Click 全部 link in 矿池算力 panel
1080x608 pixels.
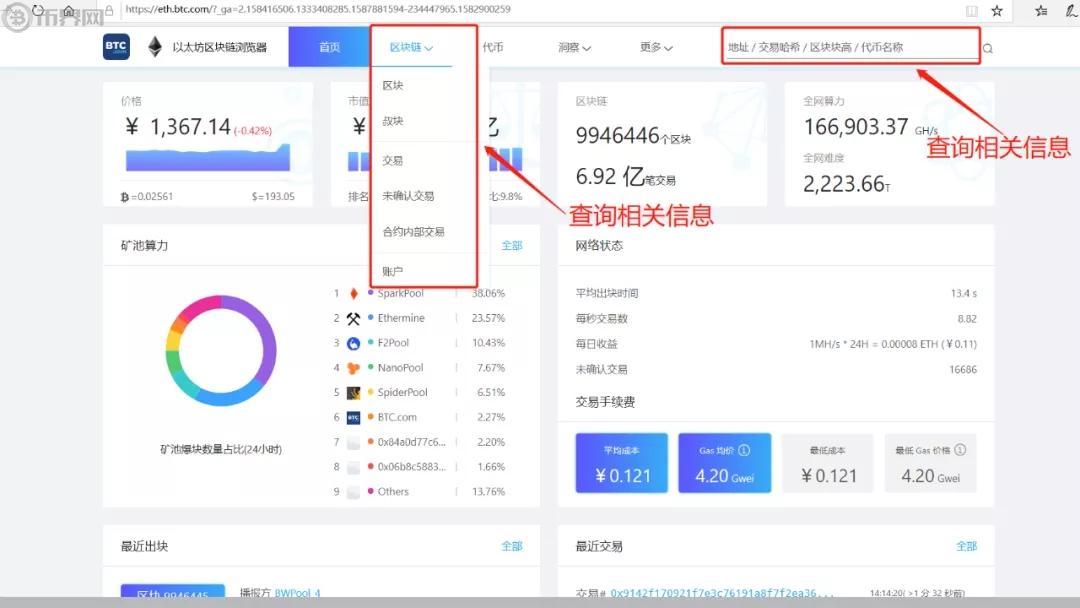click(x=512, y=245)
